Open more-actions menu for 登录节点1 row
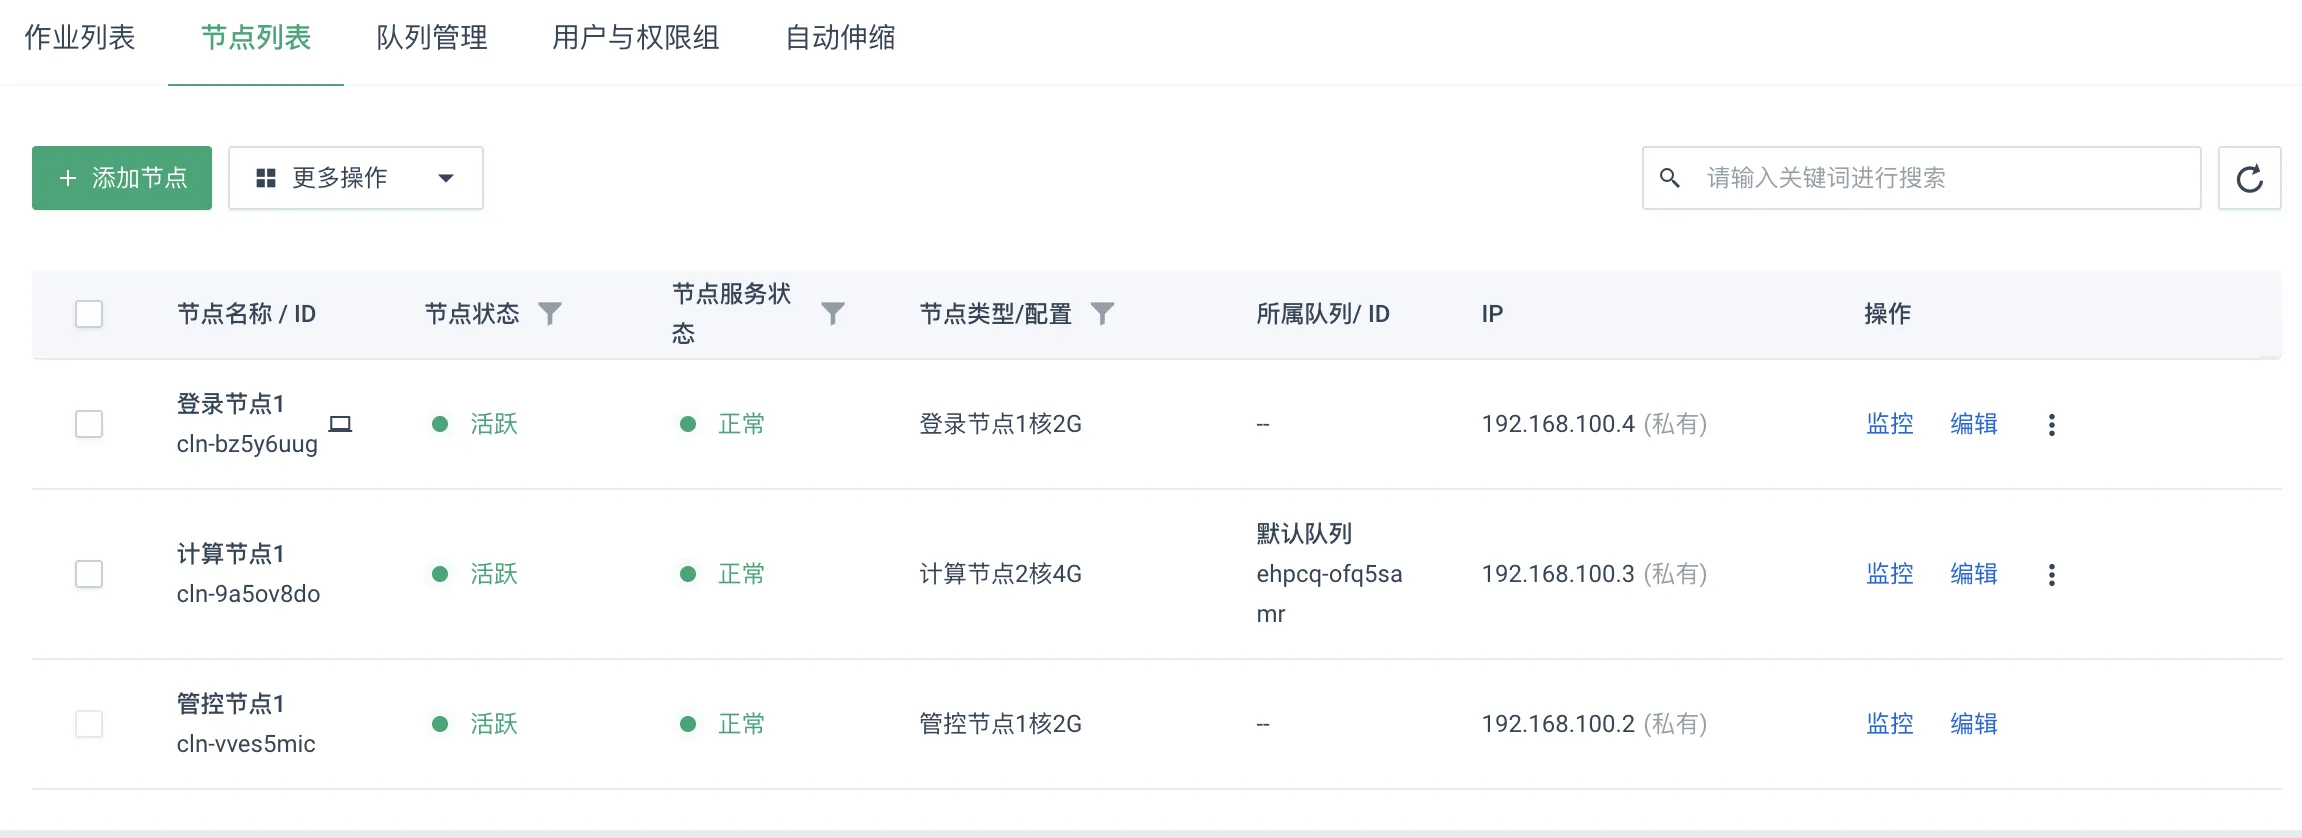 point(2051,424)
